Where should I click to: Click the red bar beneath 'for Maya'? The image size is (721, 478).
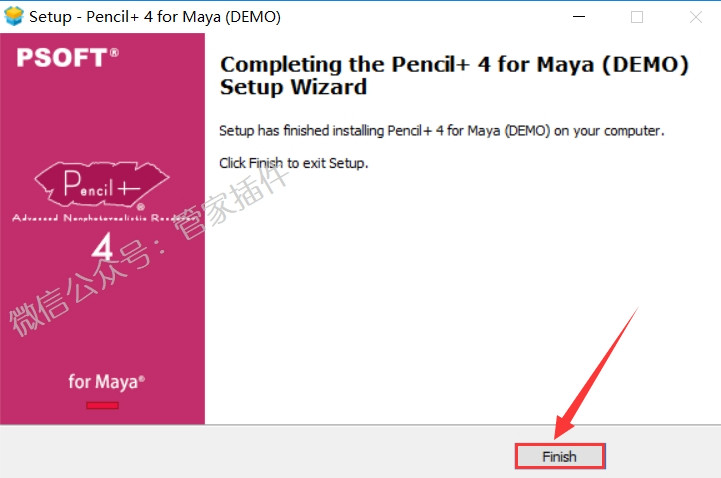pyautogui.click(x=103, y=405)
